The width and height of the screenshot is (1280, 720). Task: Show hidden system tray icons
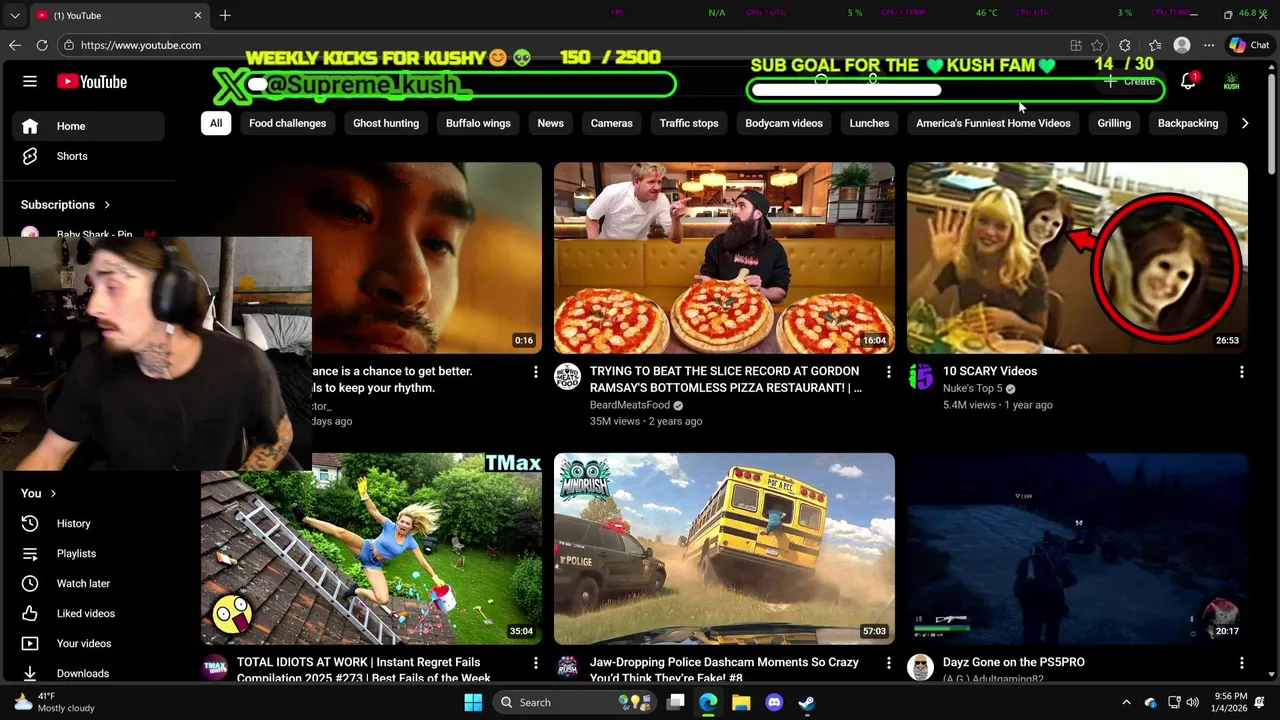(x=1126, y=702)
